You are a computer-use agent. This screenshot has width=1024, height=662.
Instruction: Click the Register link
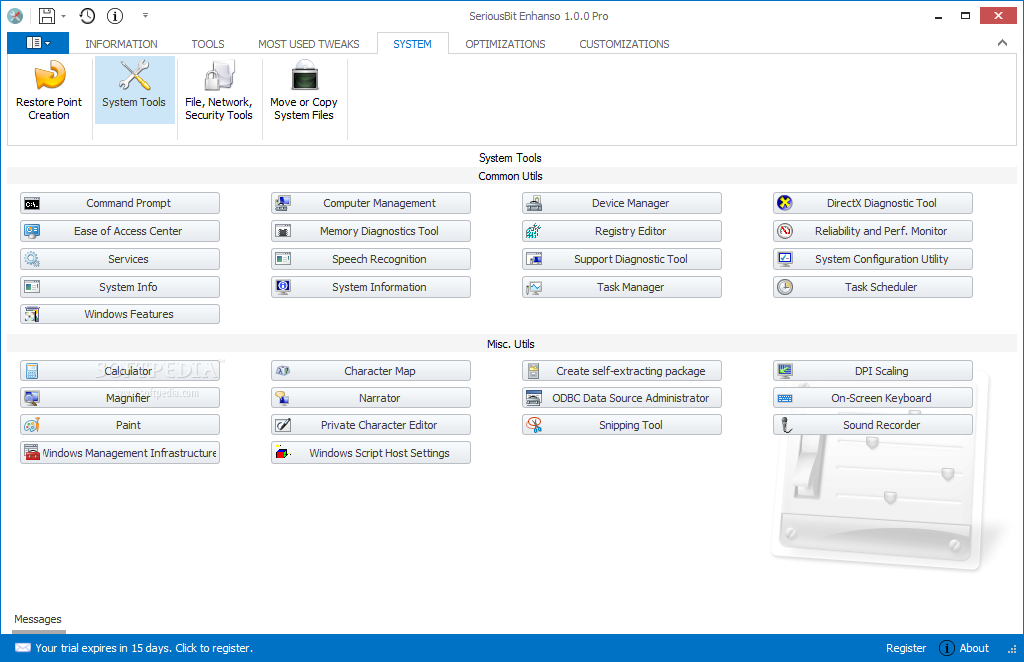[906, 648]
